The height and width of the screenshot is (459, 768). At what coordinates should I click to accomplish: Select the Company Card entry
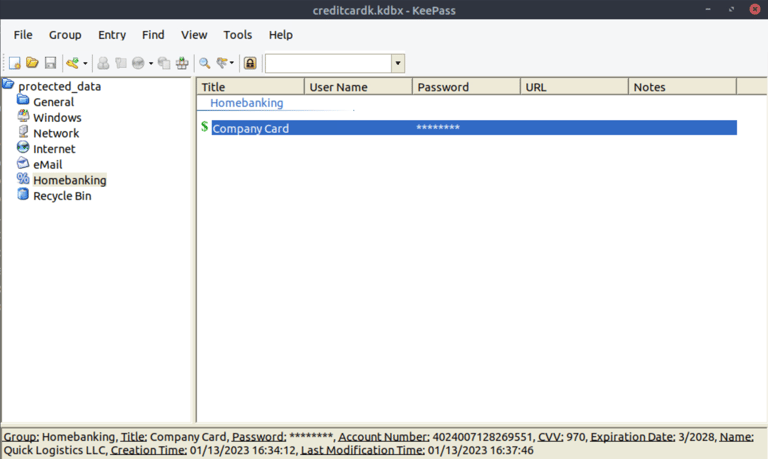coord(474,128)
